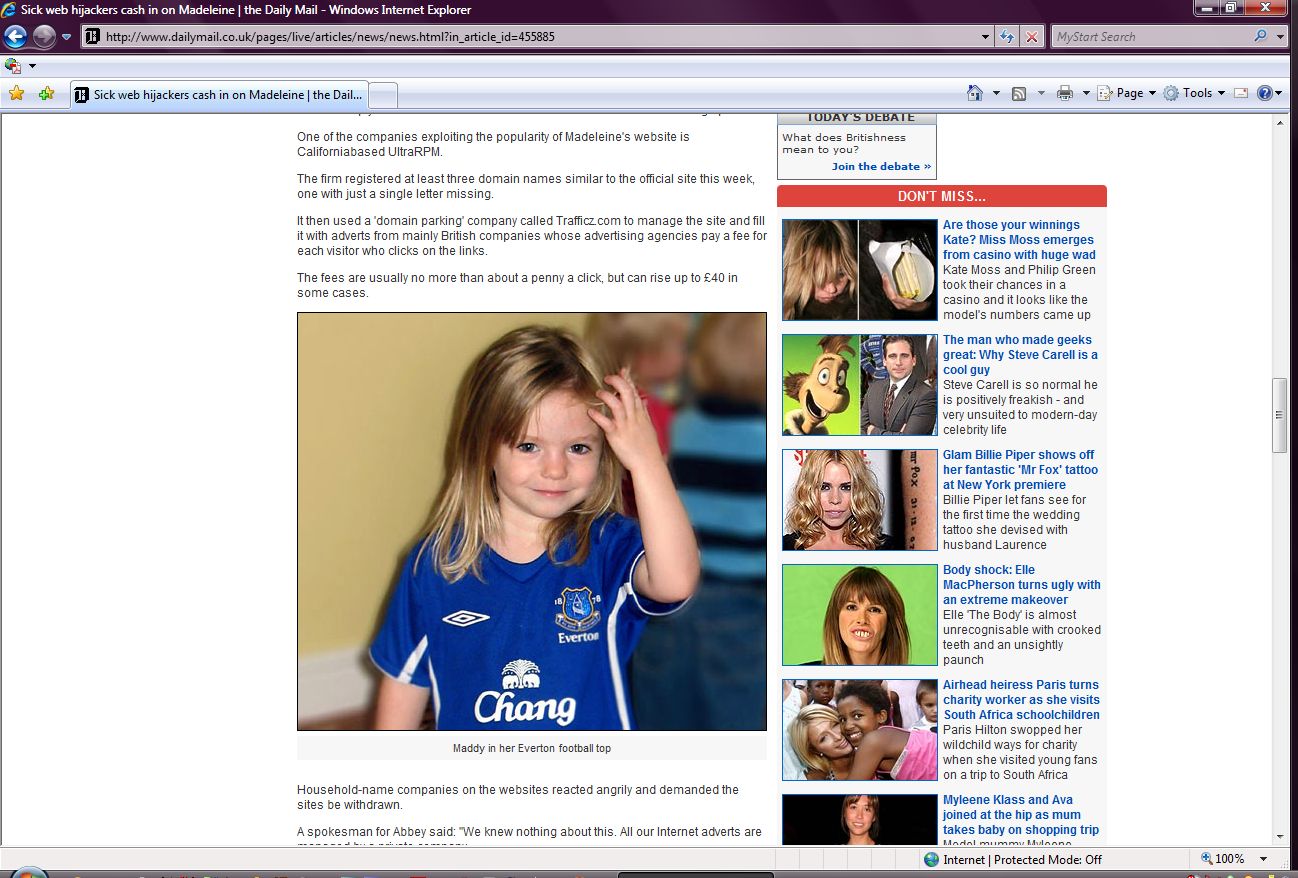This screenshot has height=878, width=1298.
Task: Open Favorites Center star icon
Action: tap(16, 94)
